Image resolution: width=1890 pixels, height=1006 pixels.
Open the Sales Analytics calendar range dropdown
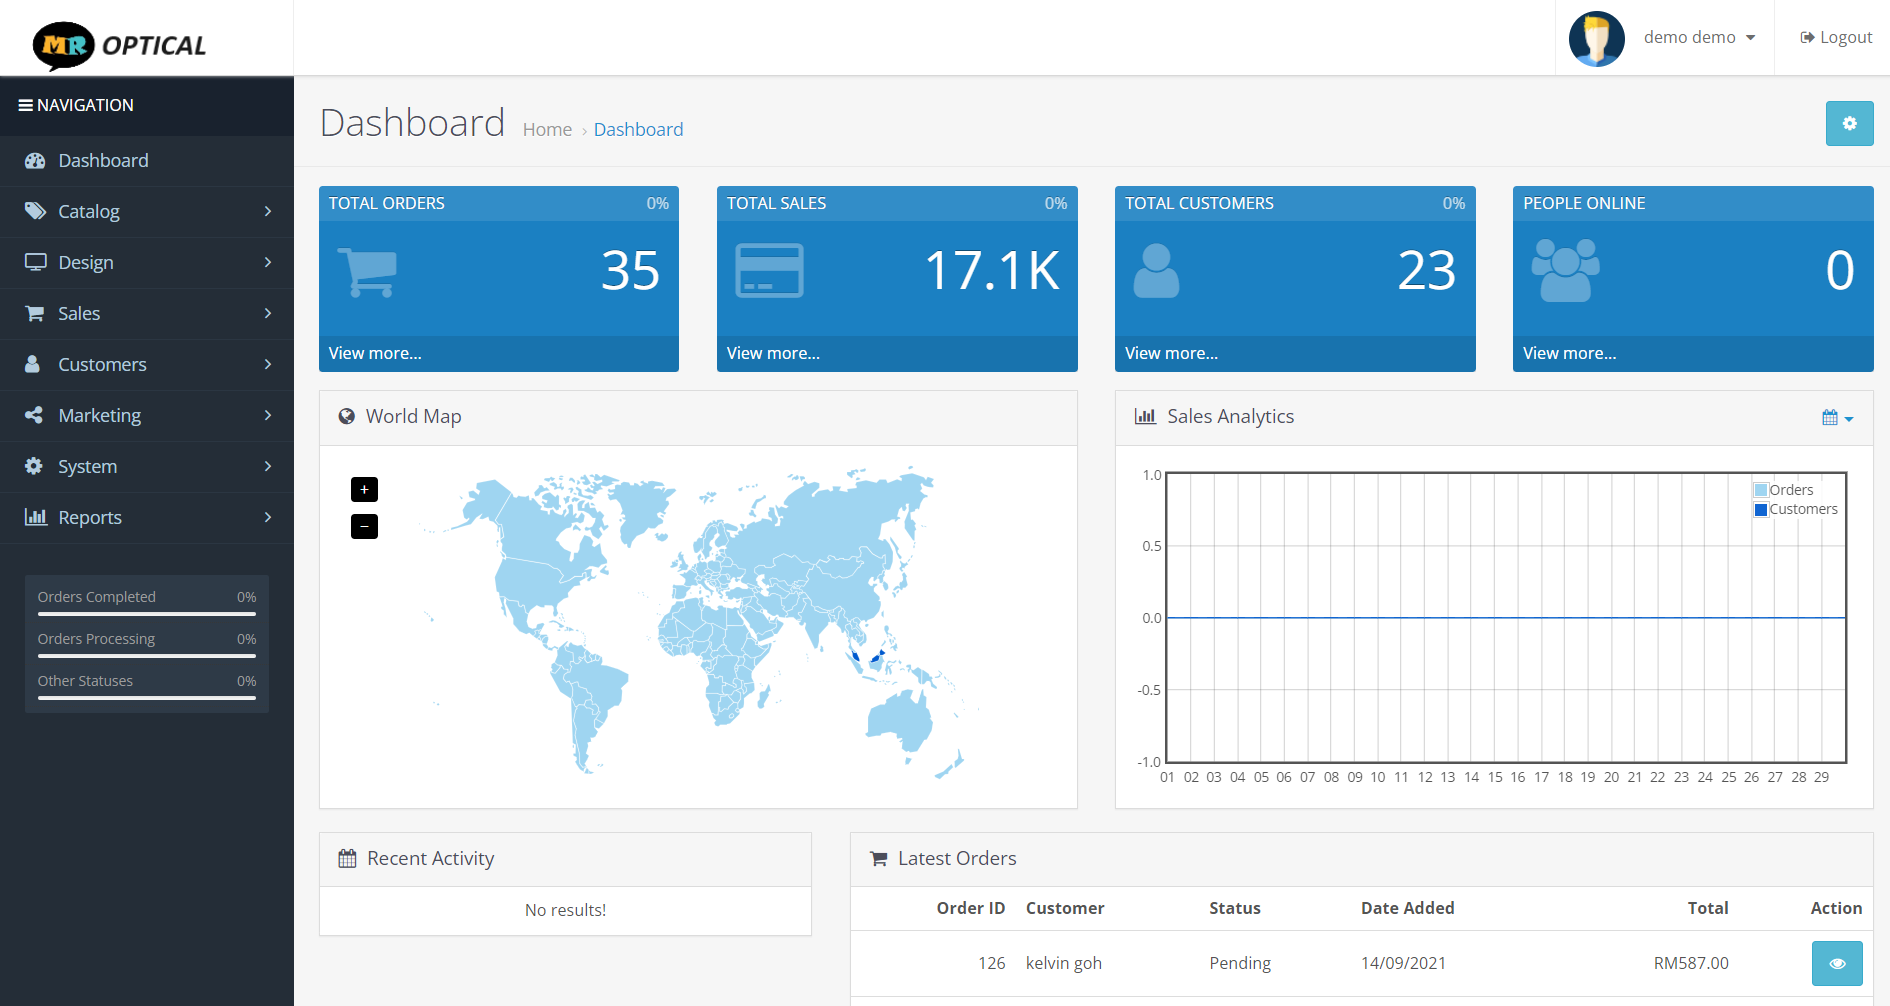[1837, 417]
